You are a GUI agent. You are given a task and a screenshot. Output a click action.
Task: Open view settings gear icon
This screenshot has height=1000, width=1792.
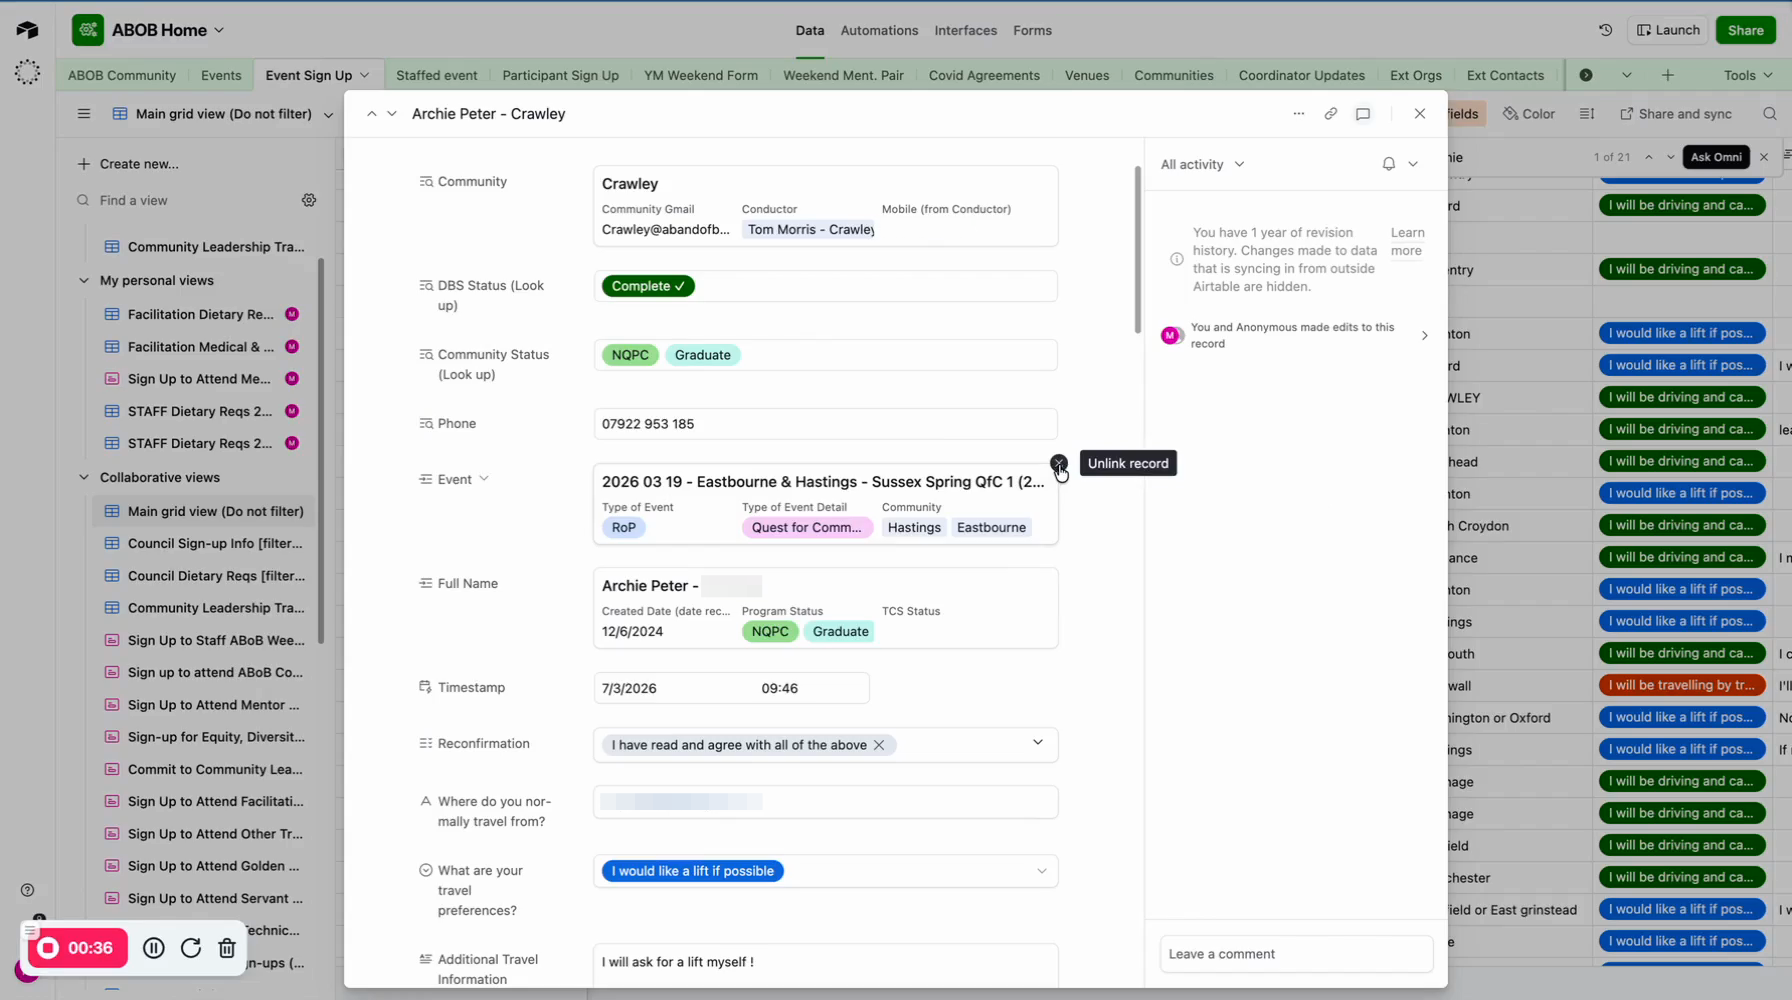tap(309, 200)
